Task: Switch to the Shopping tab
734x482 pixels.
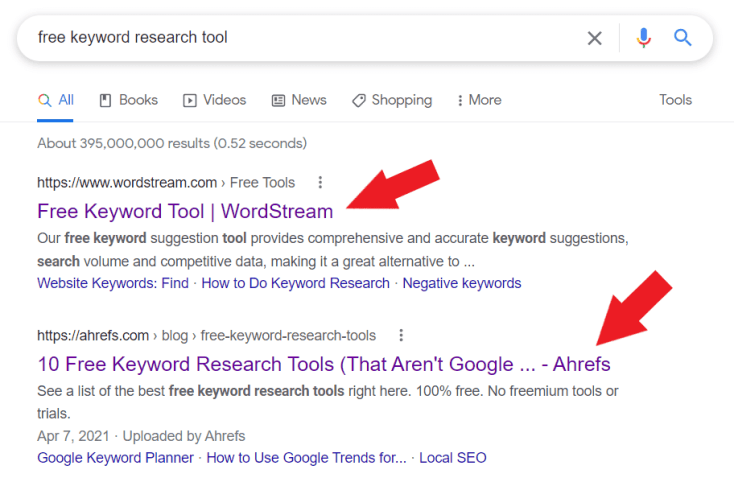Action: coord(392,100)
